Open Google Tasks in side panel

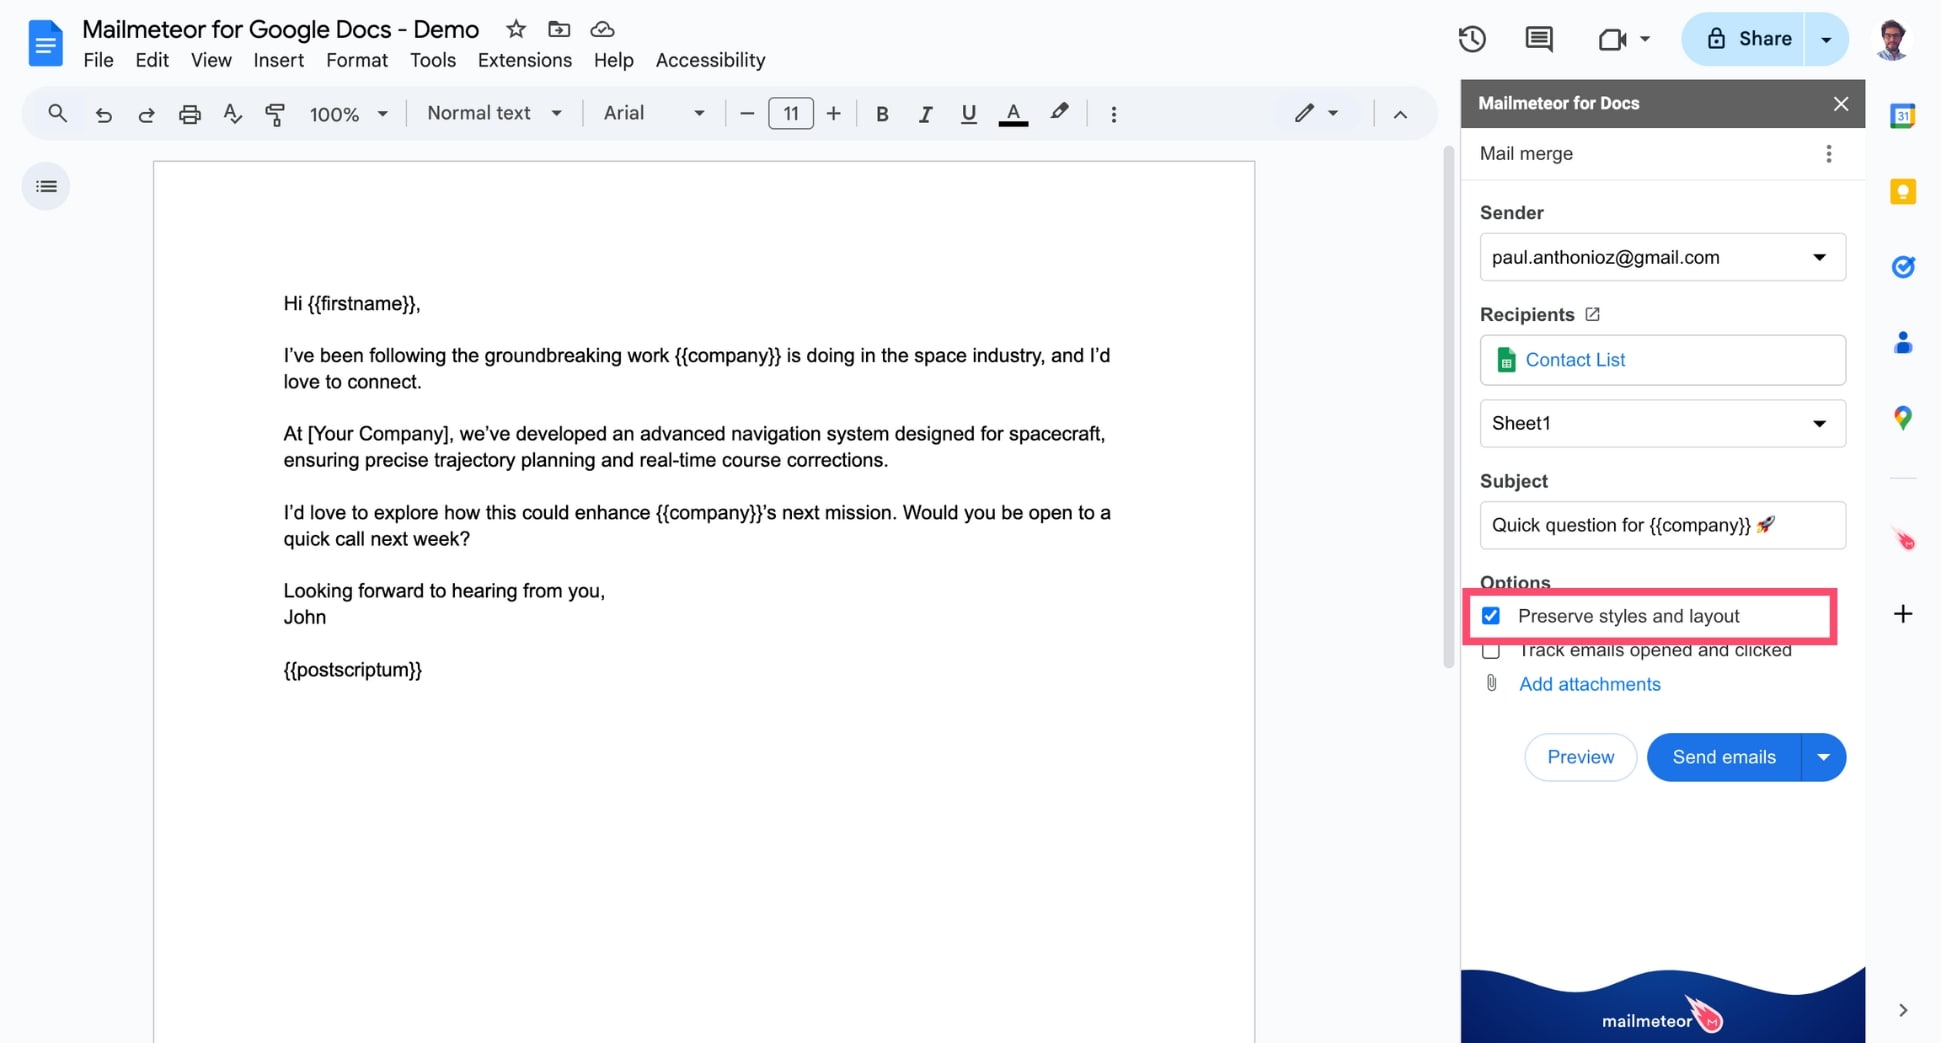coord(1902,267)
